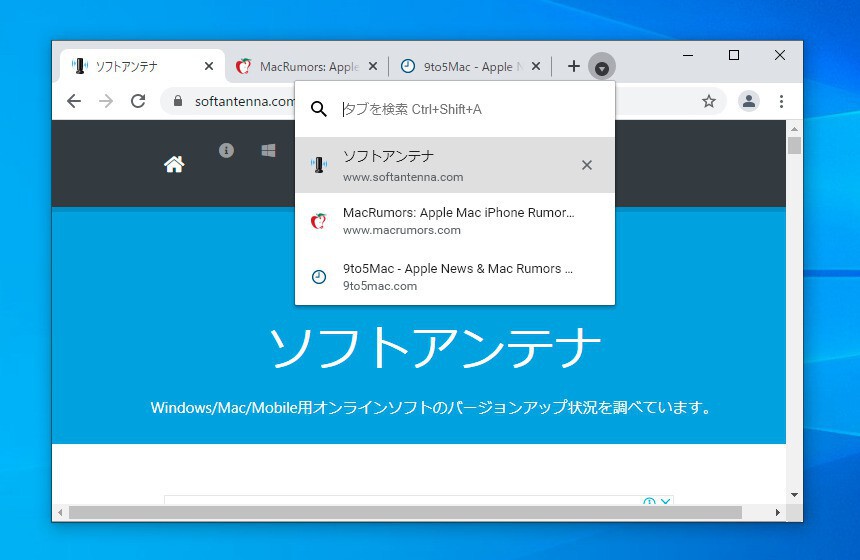Minimize the Chrome window

pos(688,55)
